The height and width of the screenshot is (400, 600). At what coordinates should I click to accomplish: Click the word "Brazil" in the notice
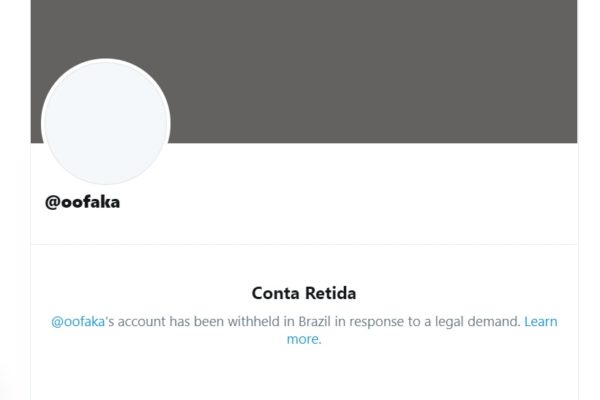pos(314,322)
